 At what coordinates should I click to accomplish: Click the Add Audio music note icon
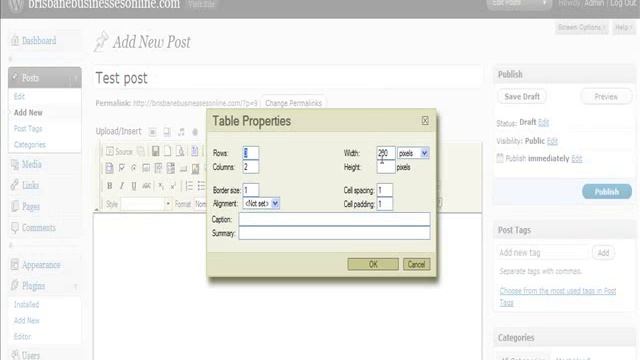181,132
